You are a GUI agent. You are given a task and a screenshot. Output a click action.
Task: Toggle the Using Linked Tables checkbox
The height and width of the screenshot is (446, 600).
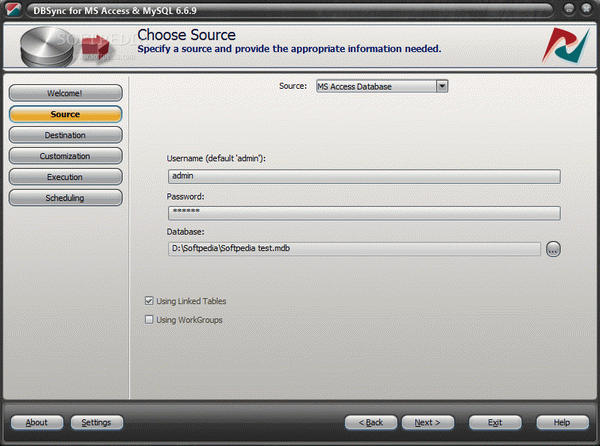pos(149,301)
